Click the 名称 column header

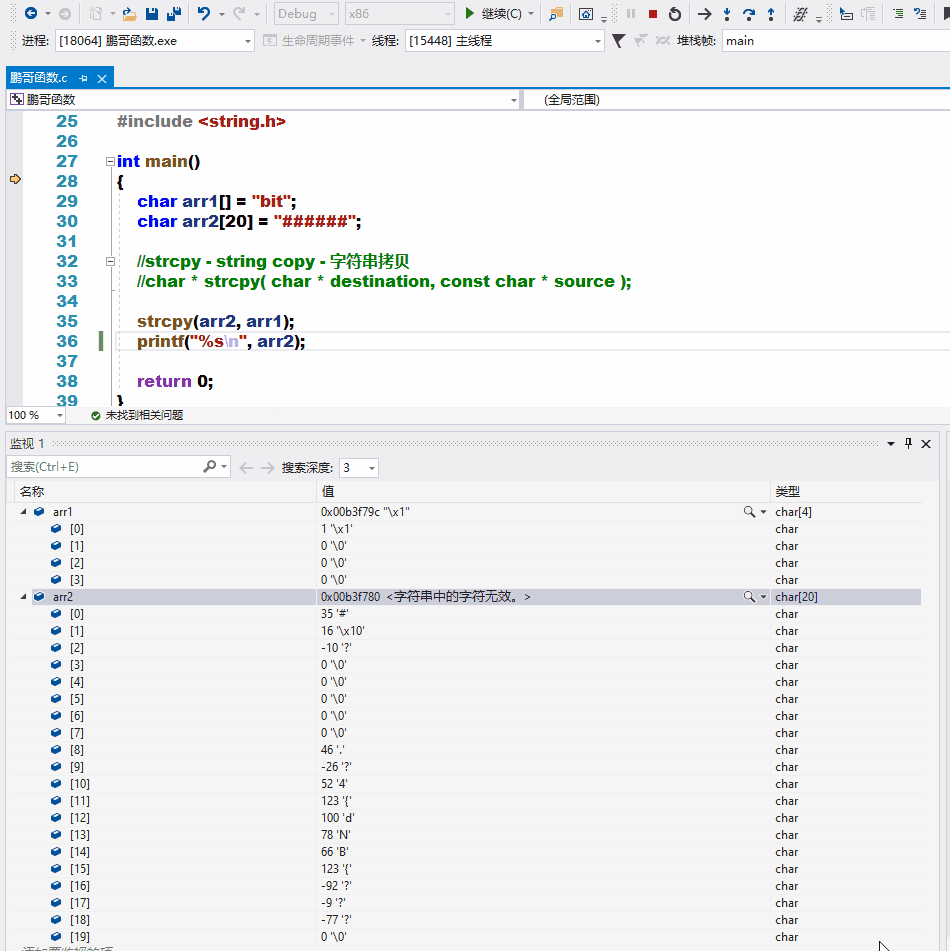pos(164,491)
